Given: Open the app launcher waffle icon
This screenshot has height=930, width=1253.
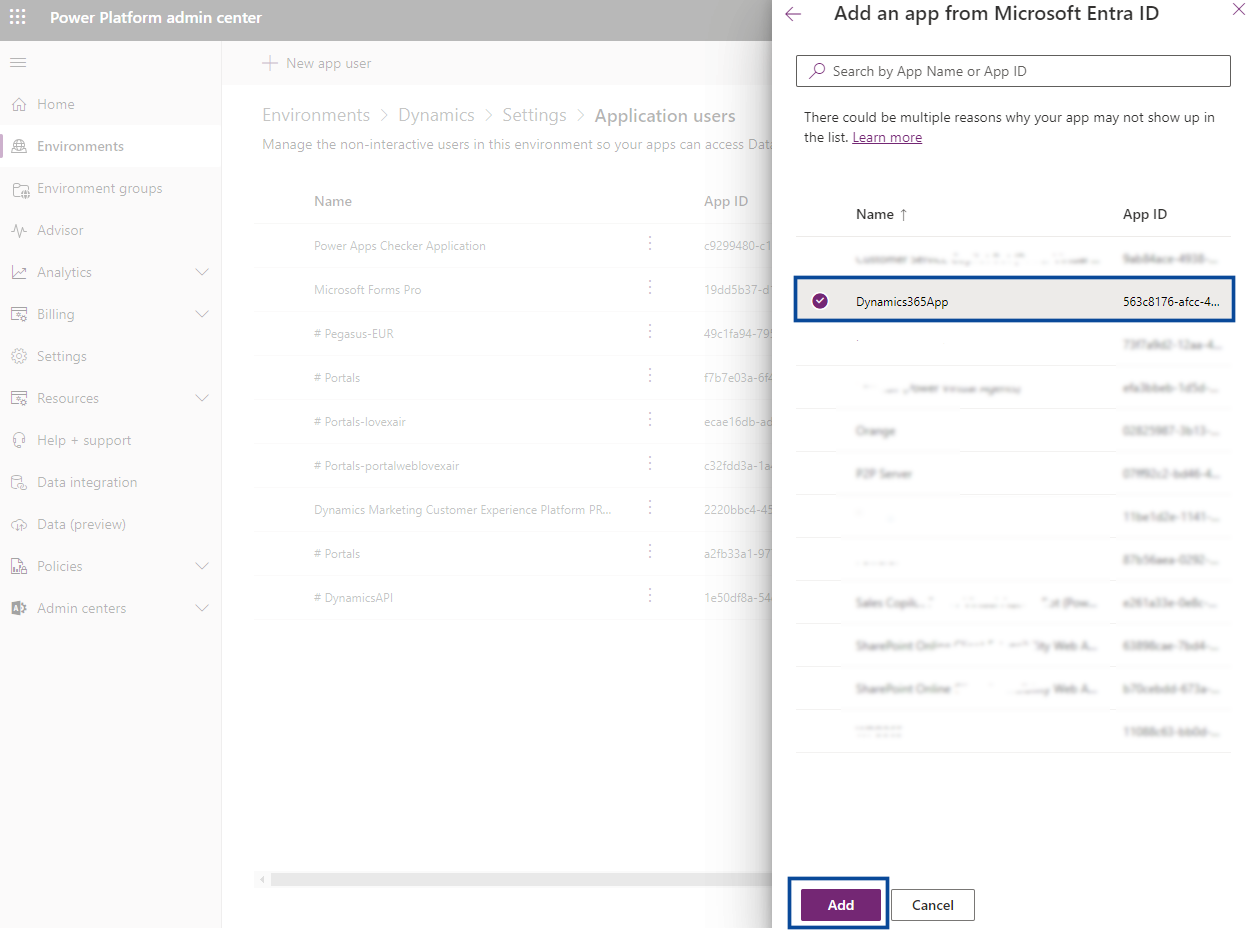Looking at the screenshot, I should click(x=18, y=17).
